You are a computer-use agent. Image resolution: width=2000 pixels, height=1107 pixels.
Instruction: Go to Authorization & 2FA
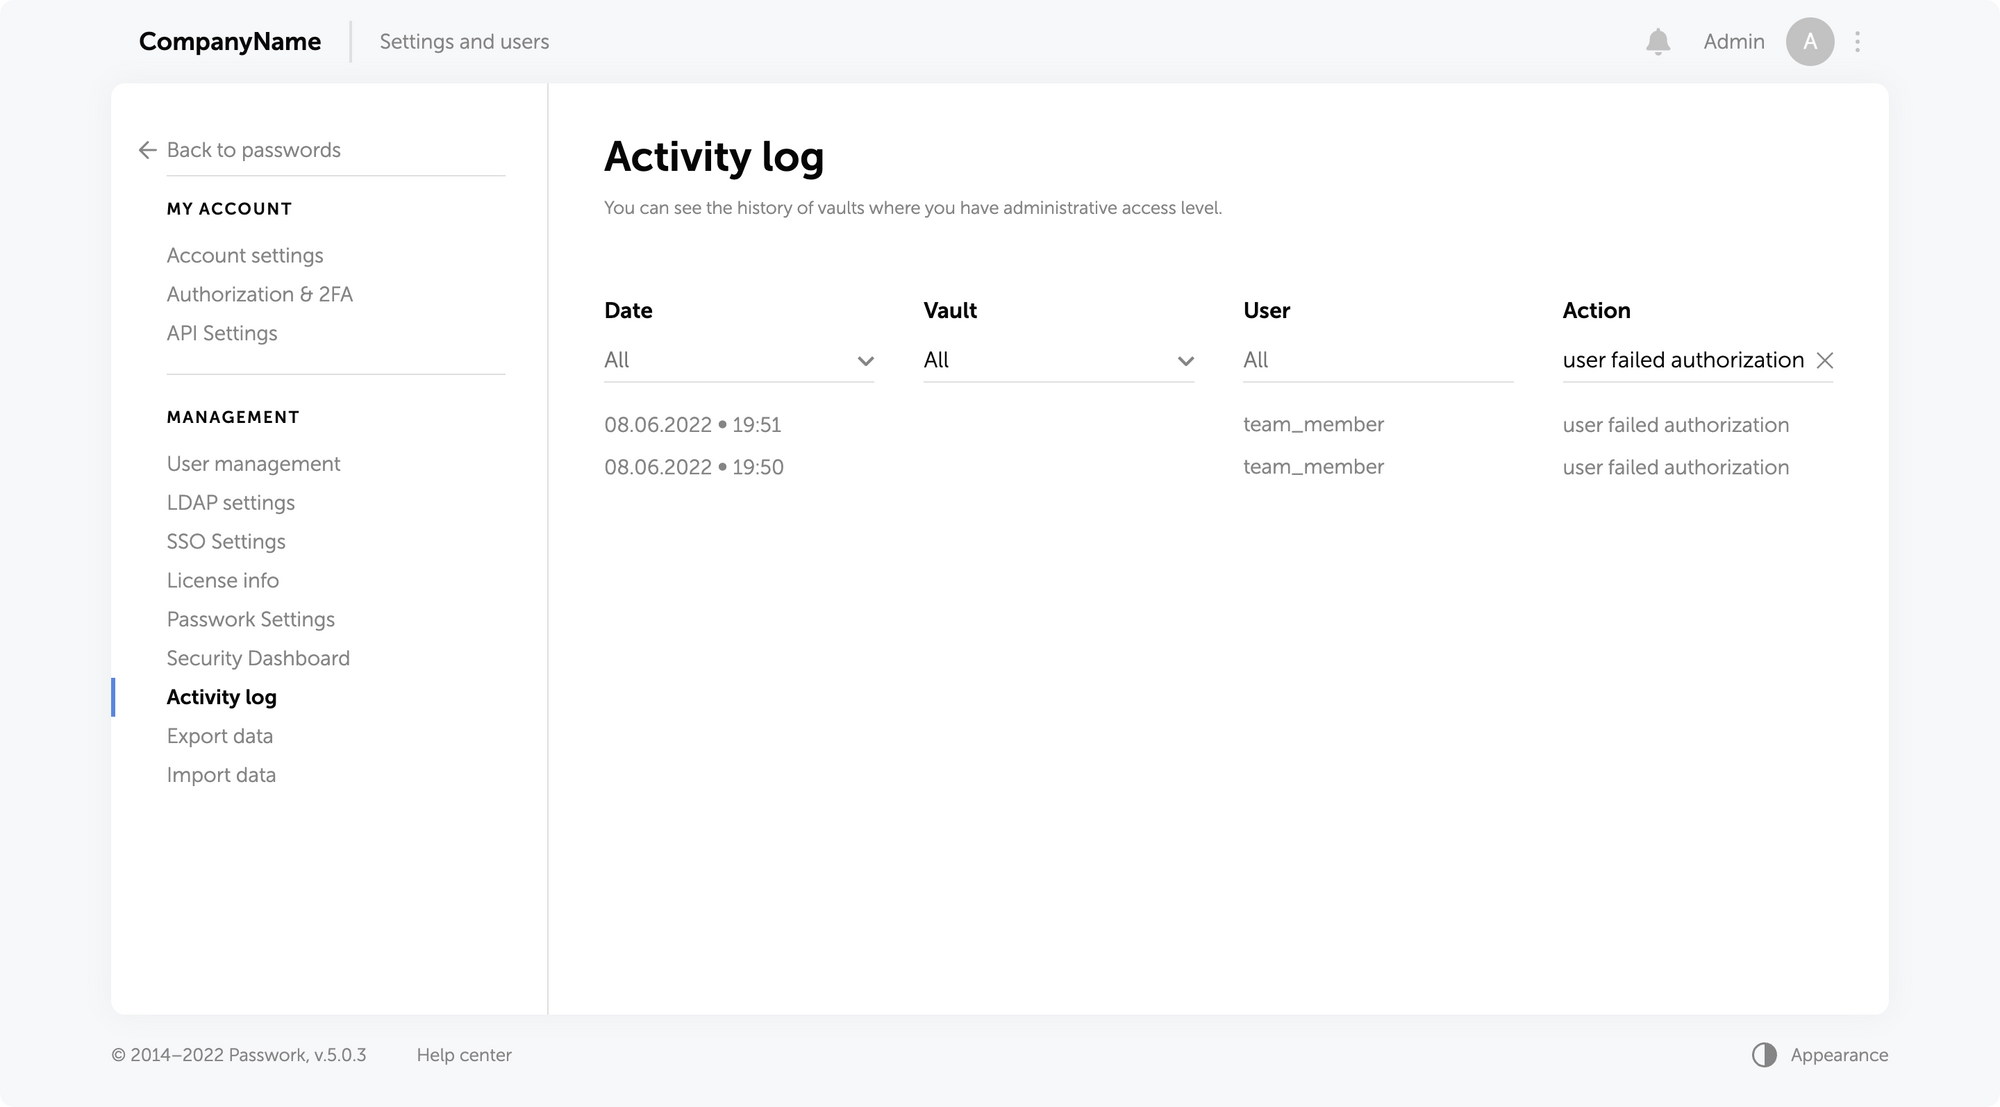260,295
